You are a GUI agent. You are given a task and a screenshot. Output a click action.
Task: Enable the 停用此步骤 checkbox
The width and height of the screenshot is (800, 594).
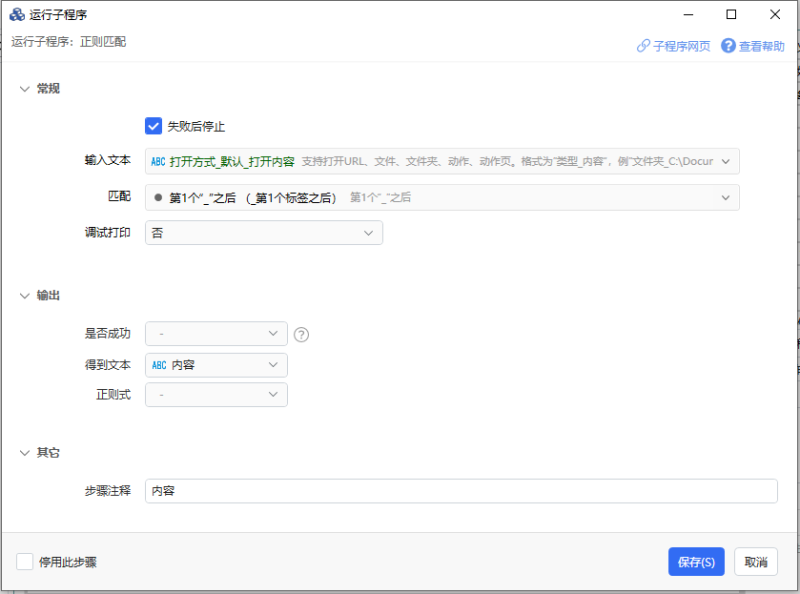(25, 562)
